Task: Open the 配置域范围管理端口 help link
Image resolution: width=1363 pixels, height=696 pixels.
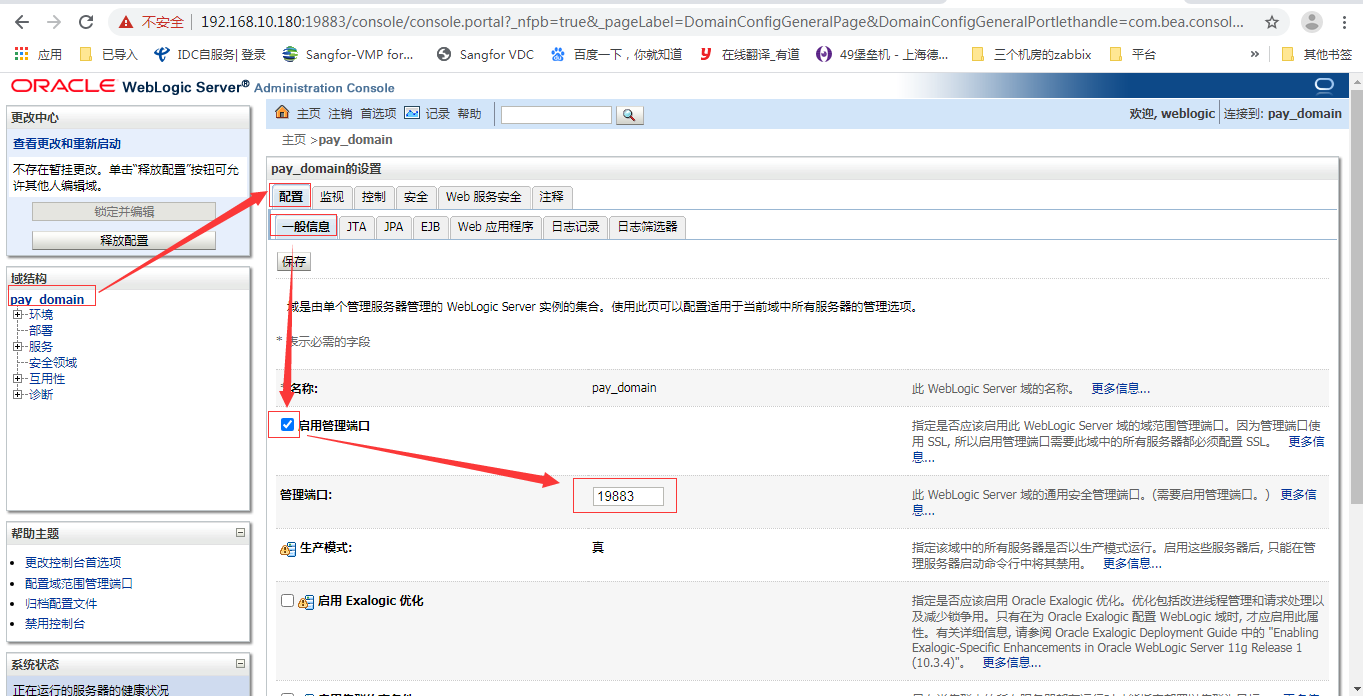Action: coord(79,583)
